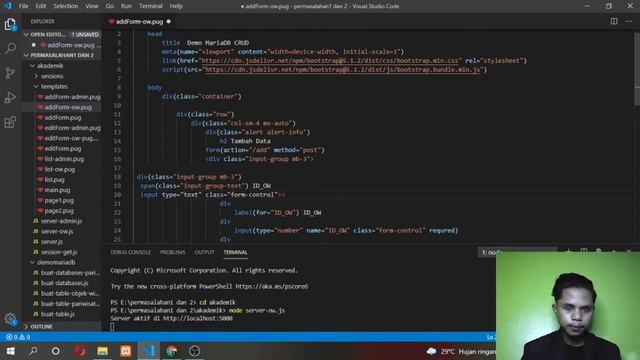The width and height of the screenshot is (640, 360).
Task: Open OBS icon on taskbar
Action: coord(195,351)
